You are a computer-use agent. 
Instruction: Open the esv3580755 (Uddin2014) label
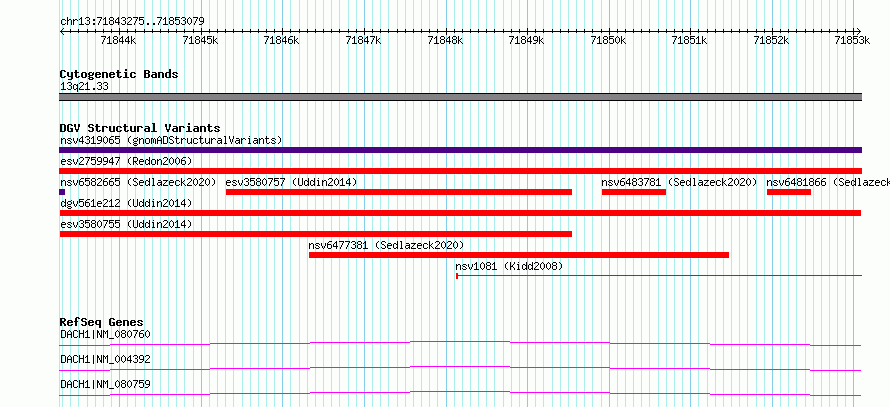click(126, 224)
